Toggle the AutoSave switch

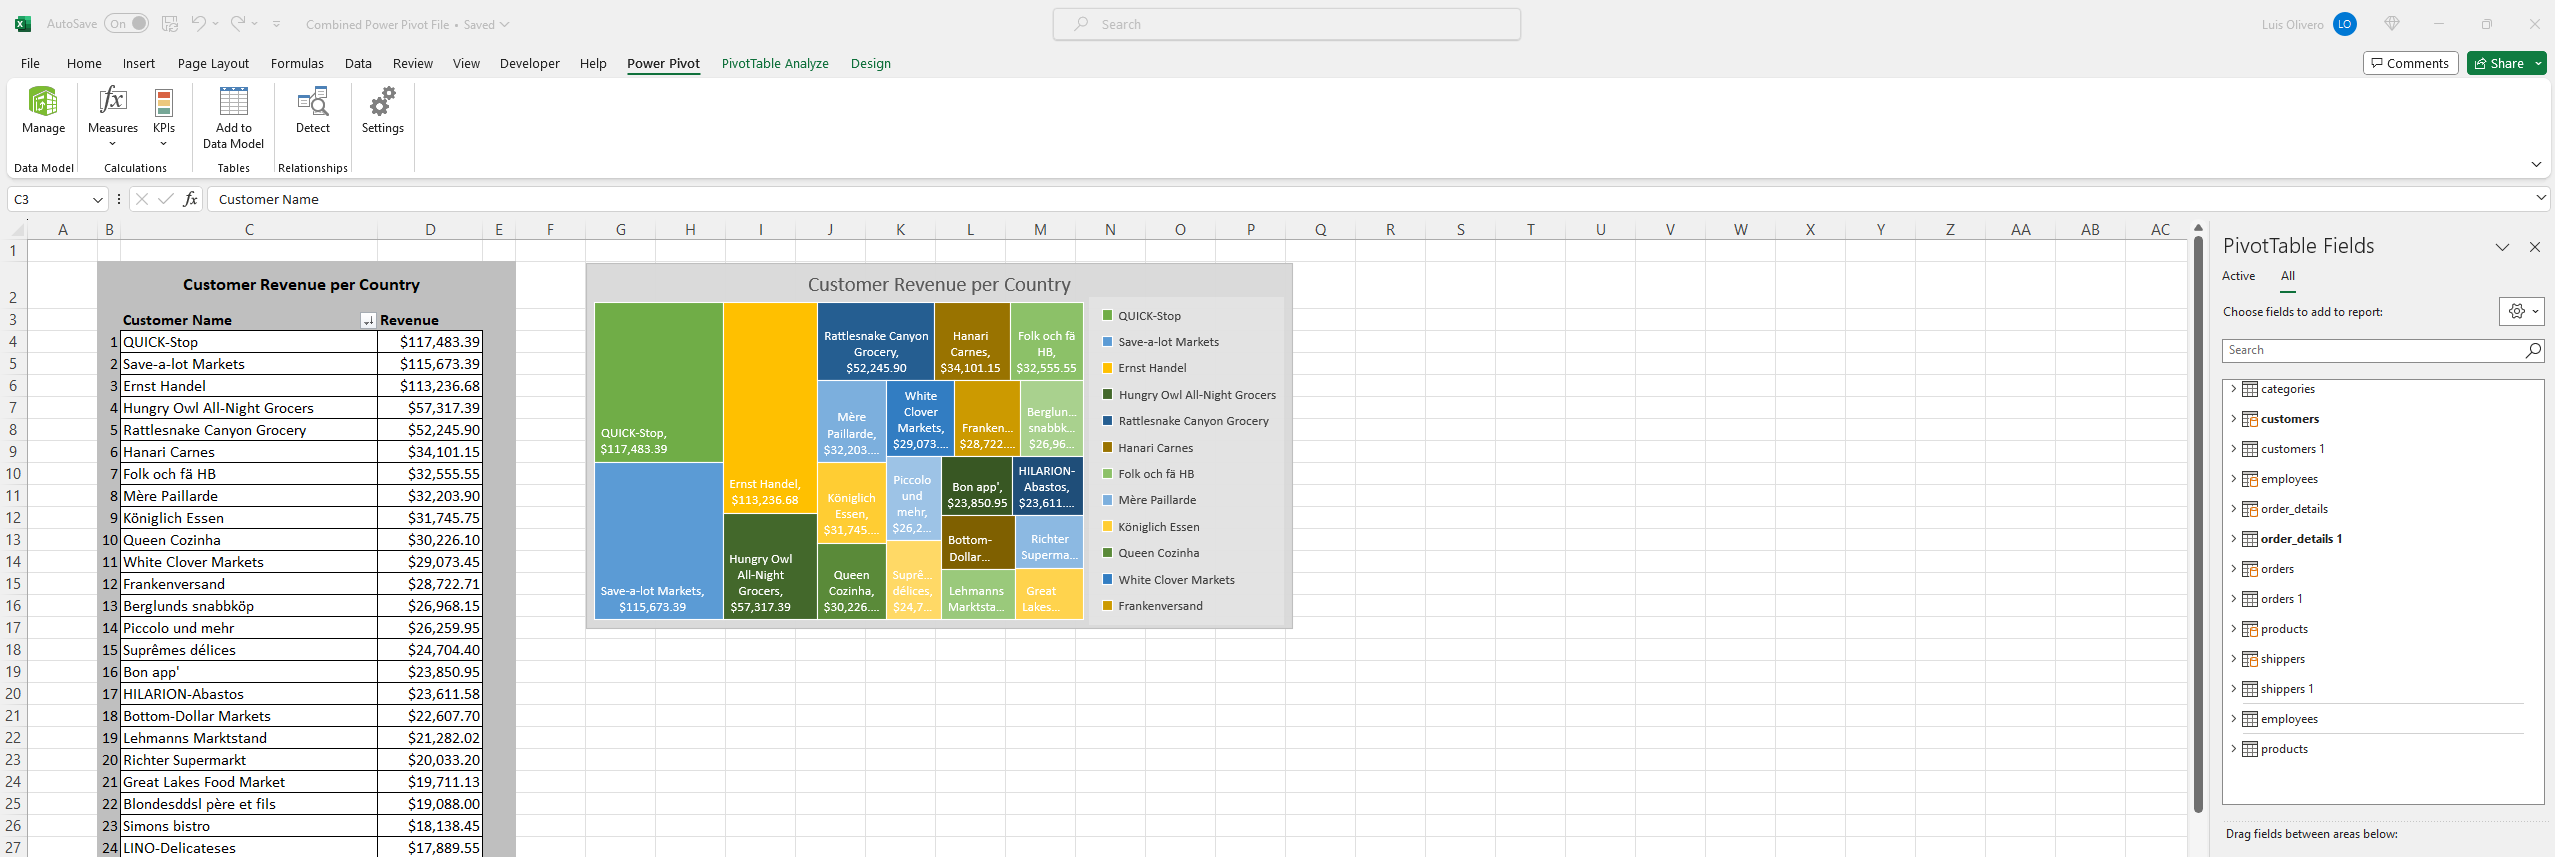[x=128, y=24]
